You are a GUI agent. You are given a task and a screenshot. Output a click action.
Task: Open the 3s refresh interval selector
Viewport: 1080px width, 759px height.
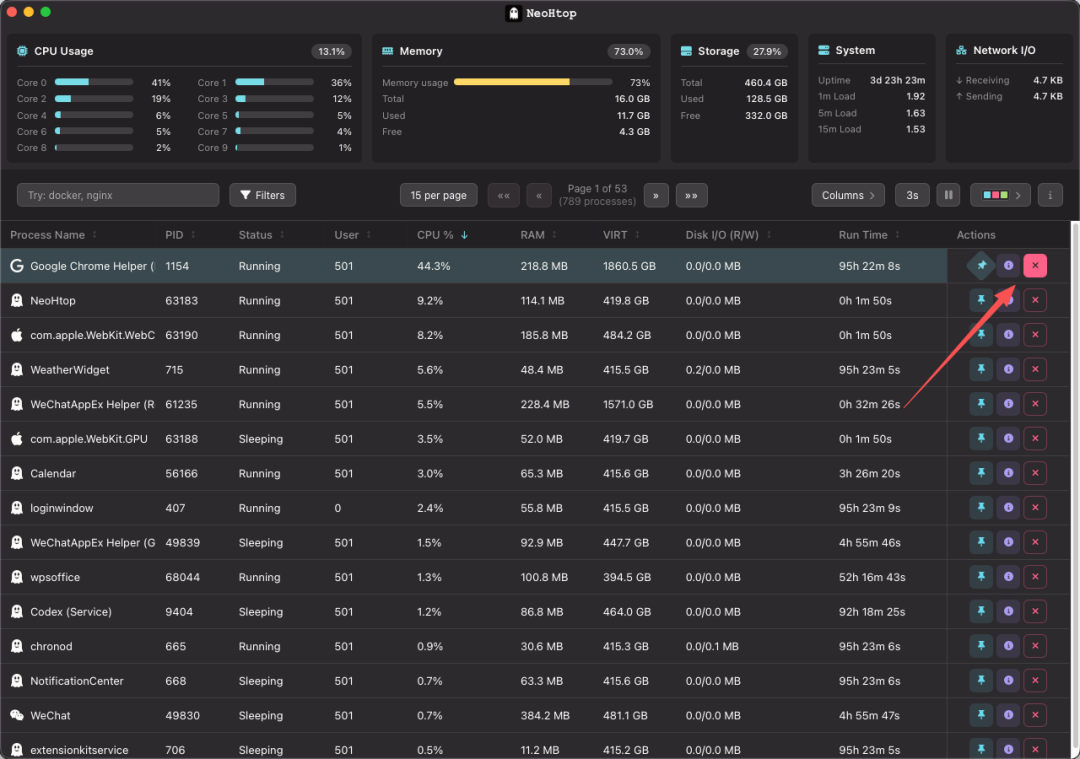[x=912, y=196]
